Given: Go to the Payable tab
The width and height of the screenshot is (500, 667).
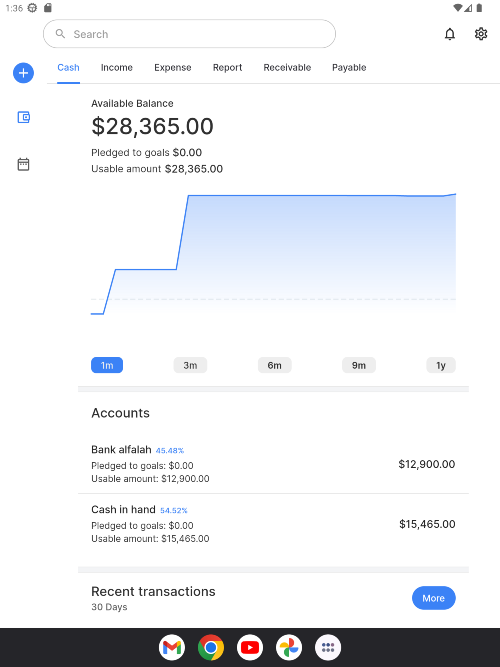Looking at the screenshot, I should tap(349, 68).
